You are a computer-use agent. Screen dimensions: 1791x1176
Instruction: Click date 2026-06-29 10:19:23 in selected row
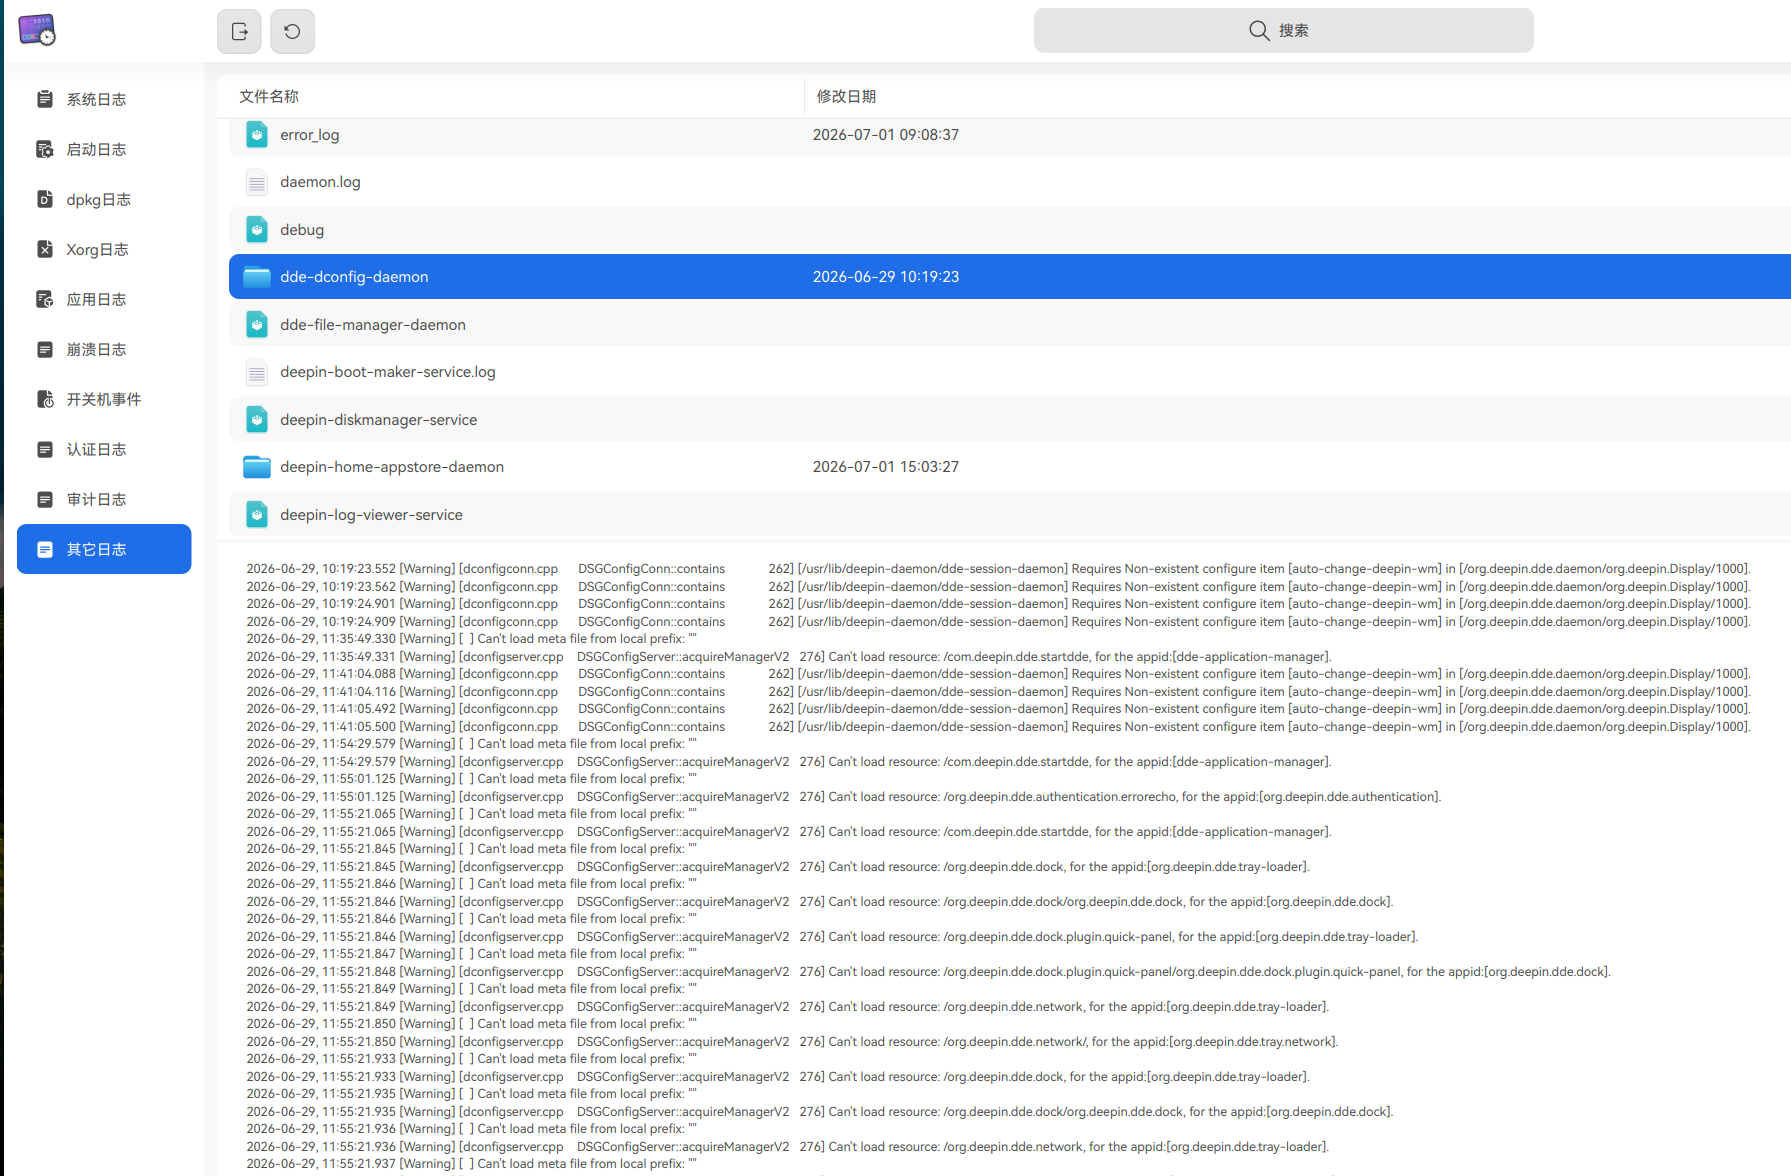tap(885, 277)
